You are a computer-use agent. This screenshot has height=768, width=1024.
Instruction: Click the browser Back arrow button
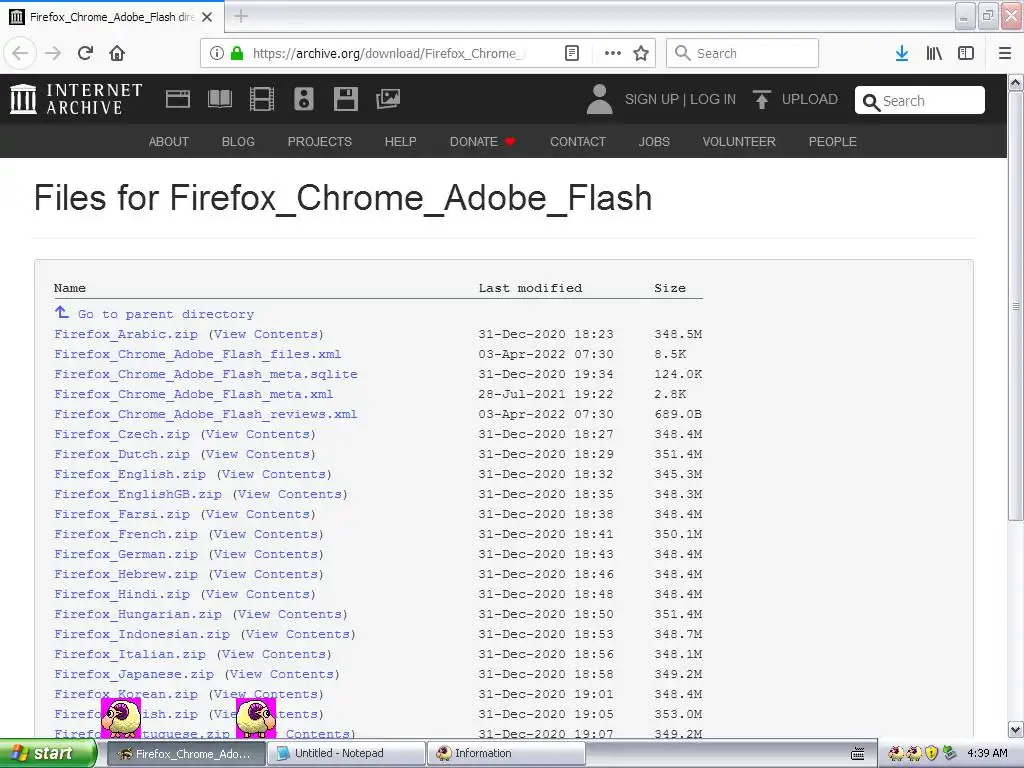(x=20, y=53)
